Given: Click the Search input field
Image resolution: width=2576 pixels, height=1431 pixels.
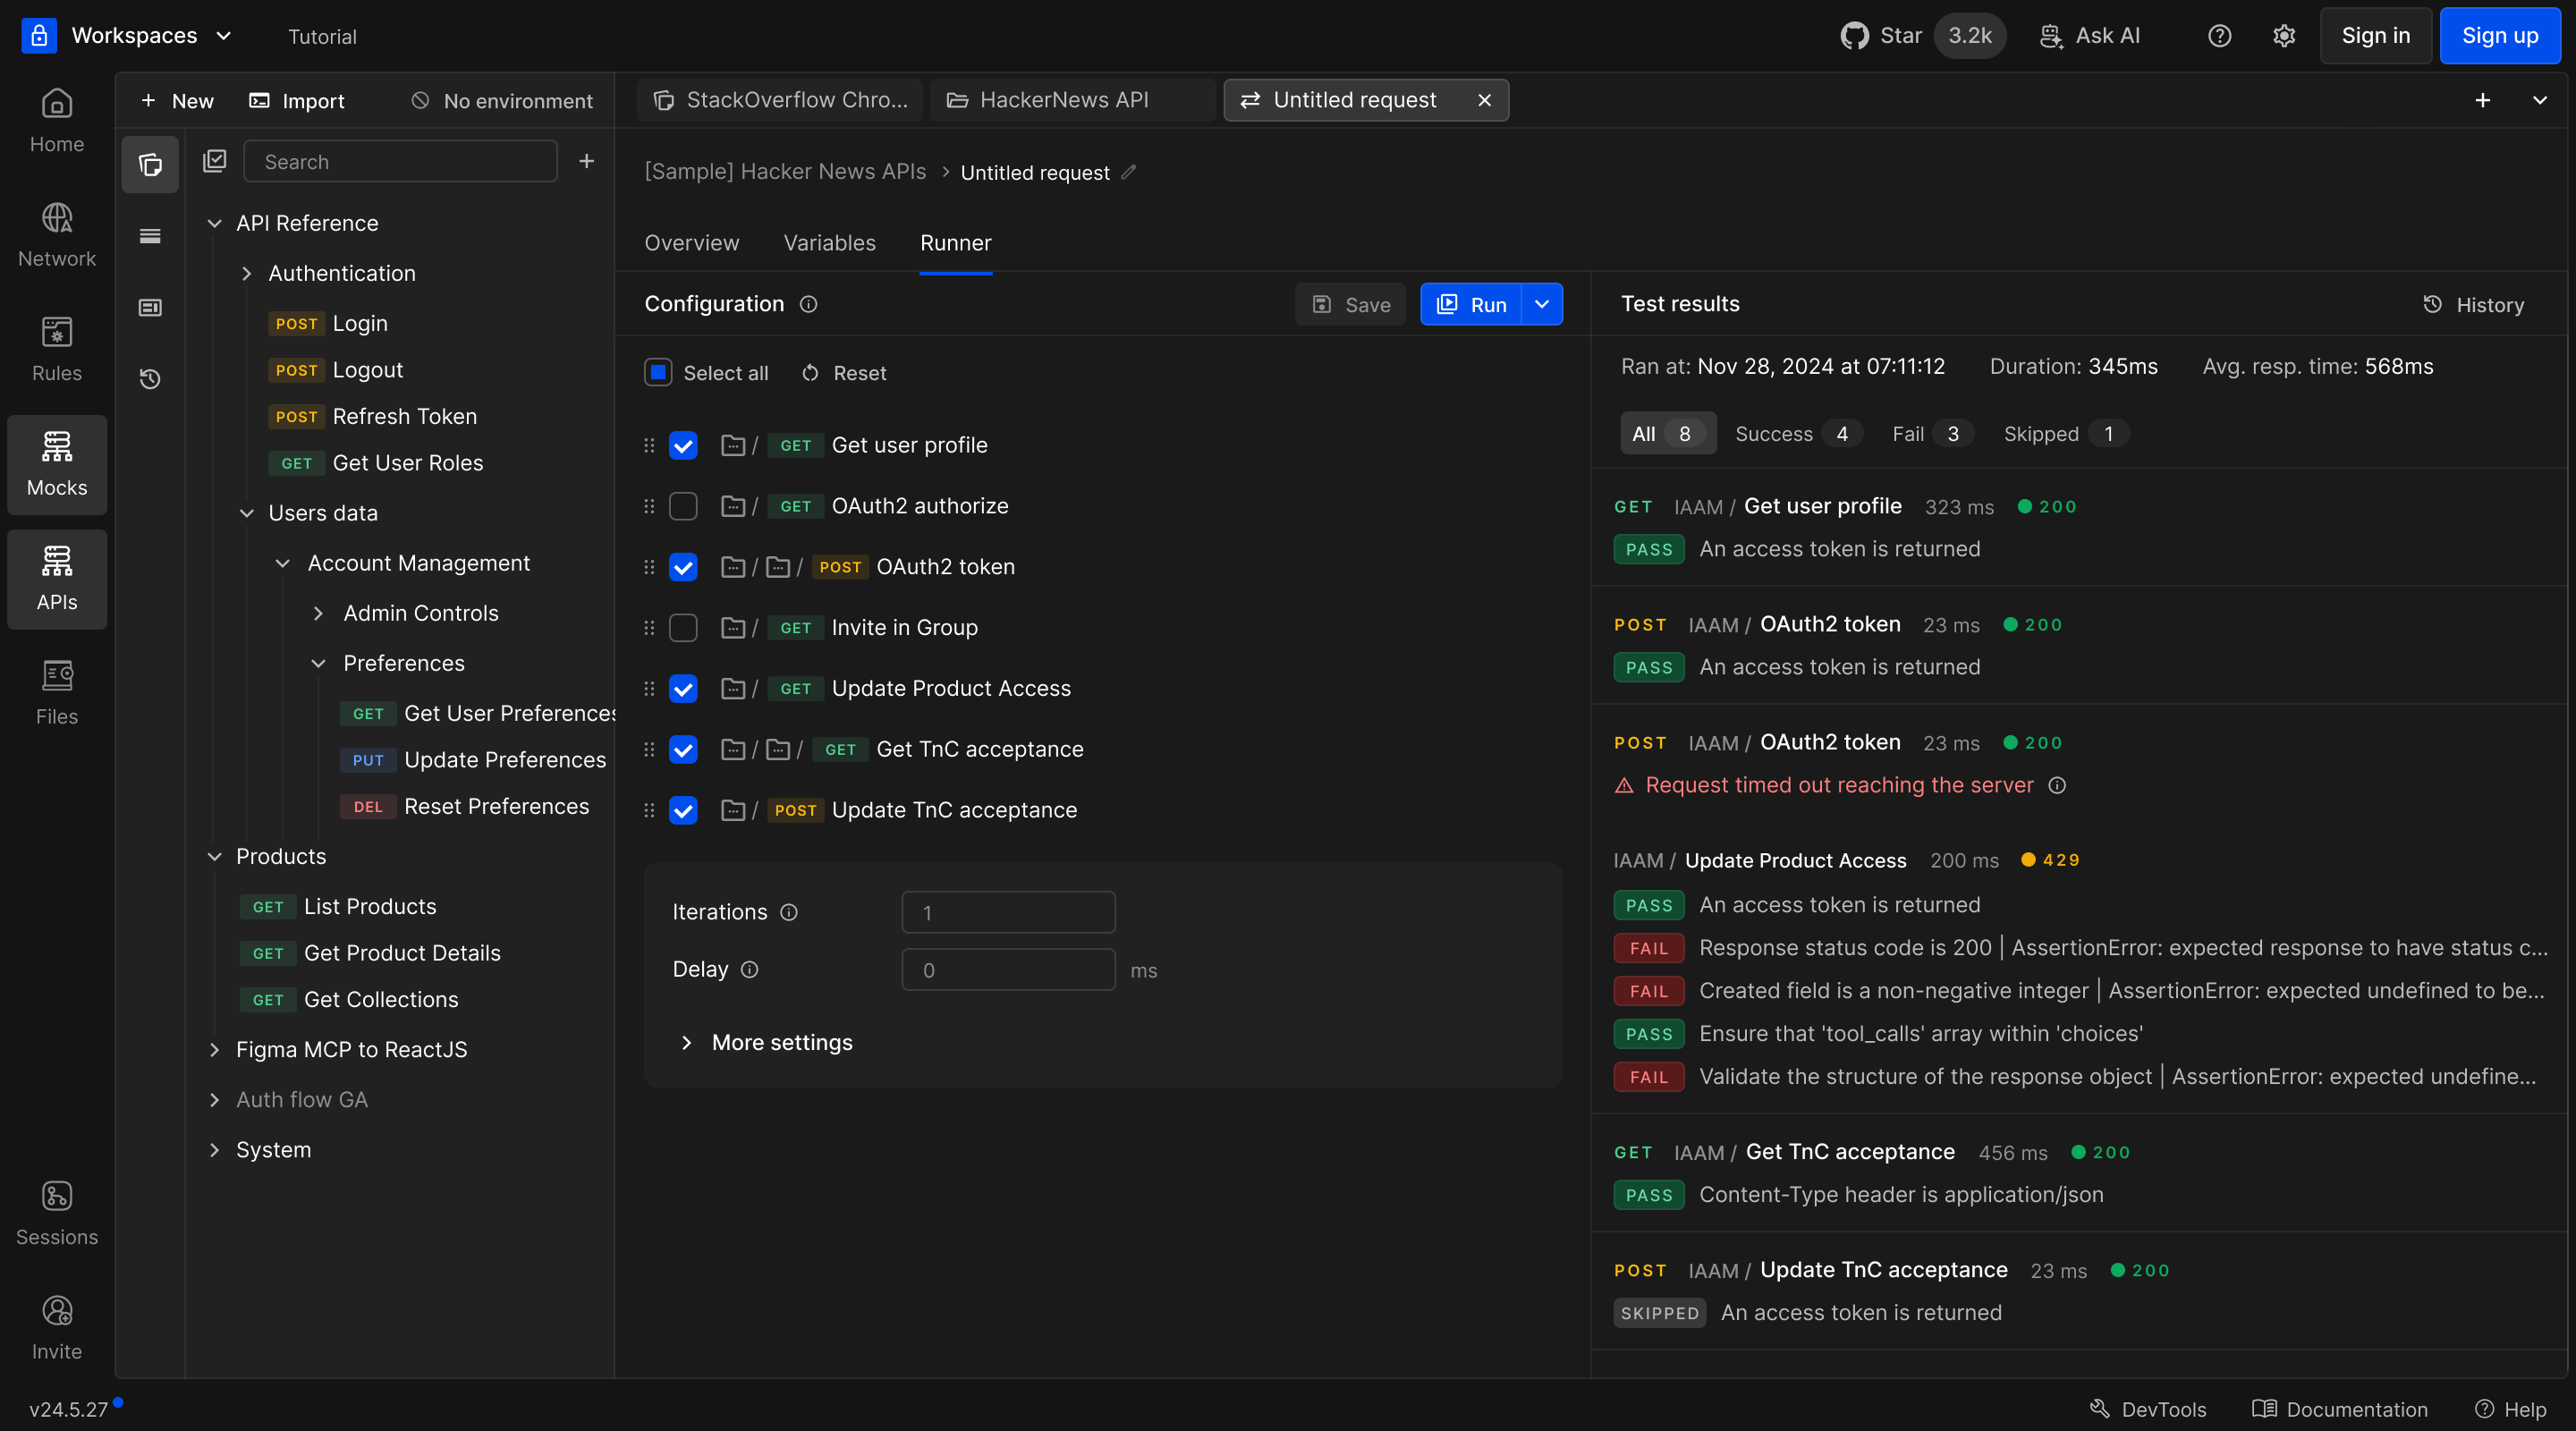Looking at the screenshot, I should pos(400,161).
